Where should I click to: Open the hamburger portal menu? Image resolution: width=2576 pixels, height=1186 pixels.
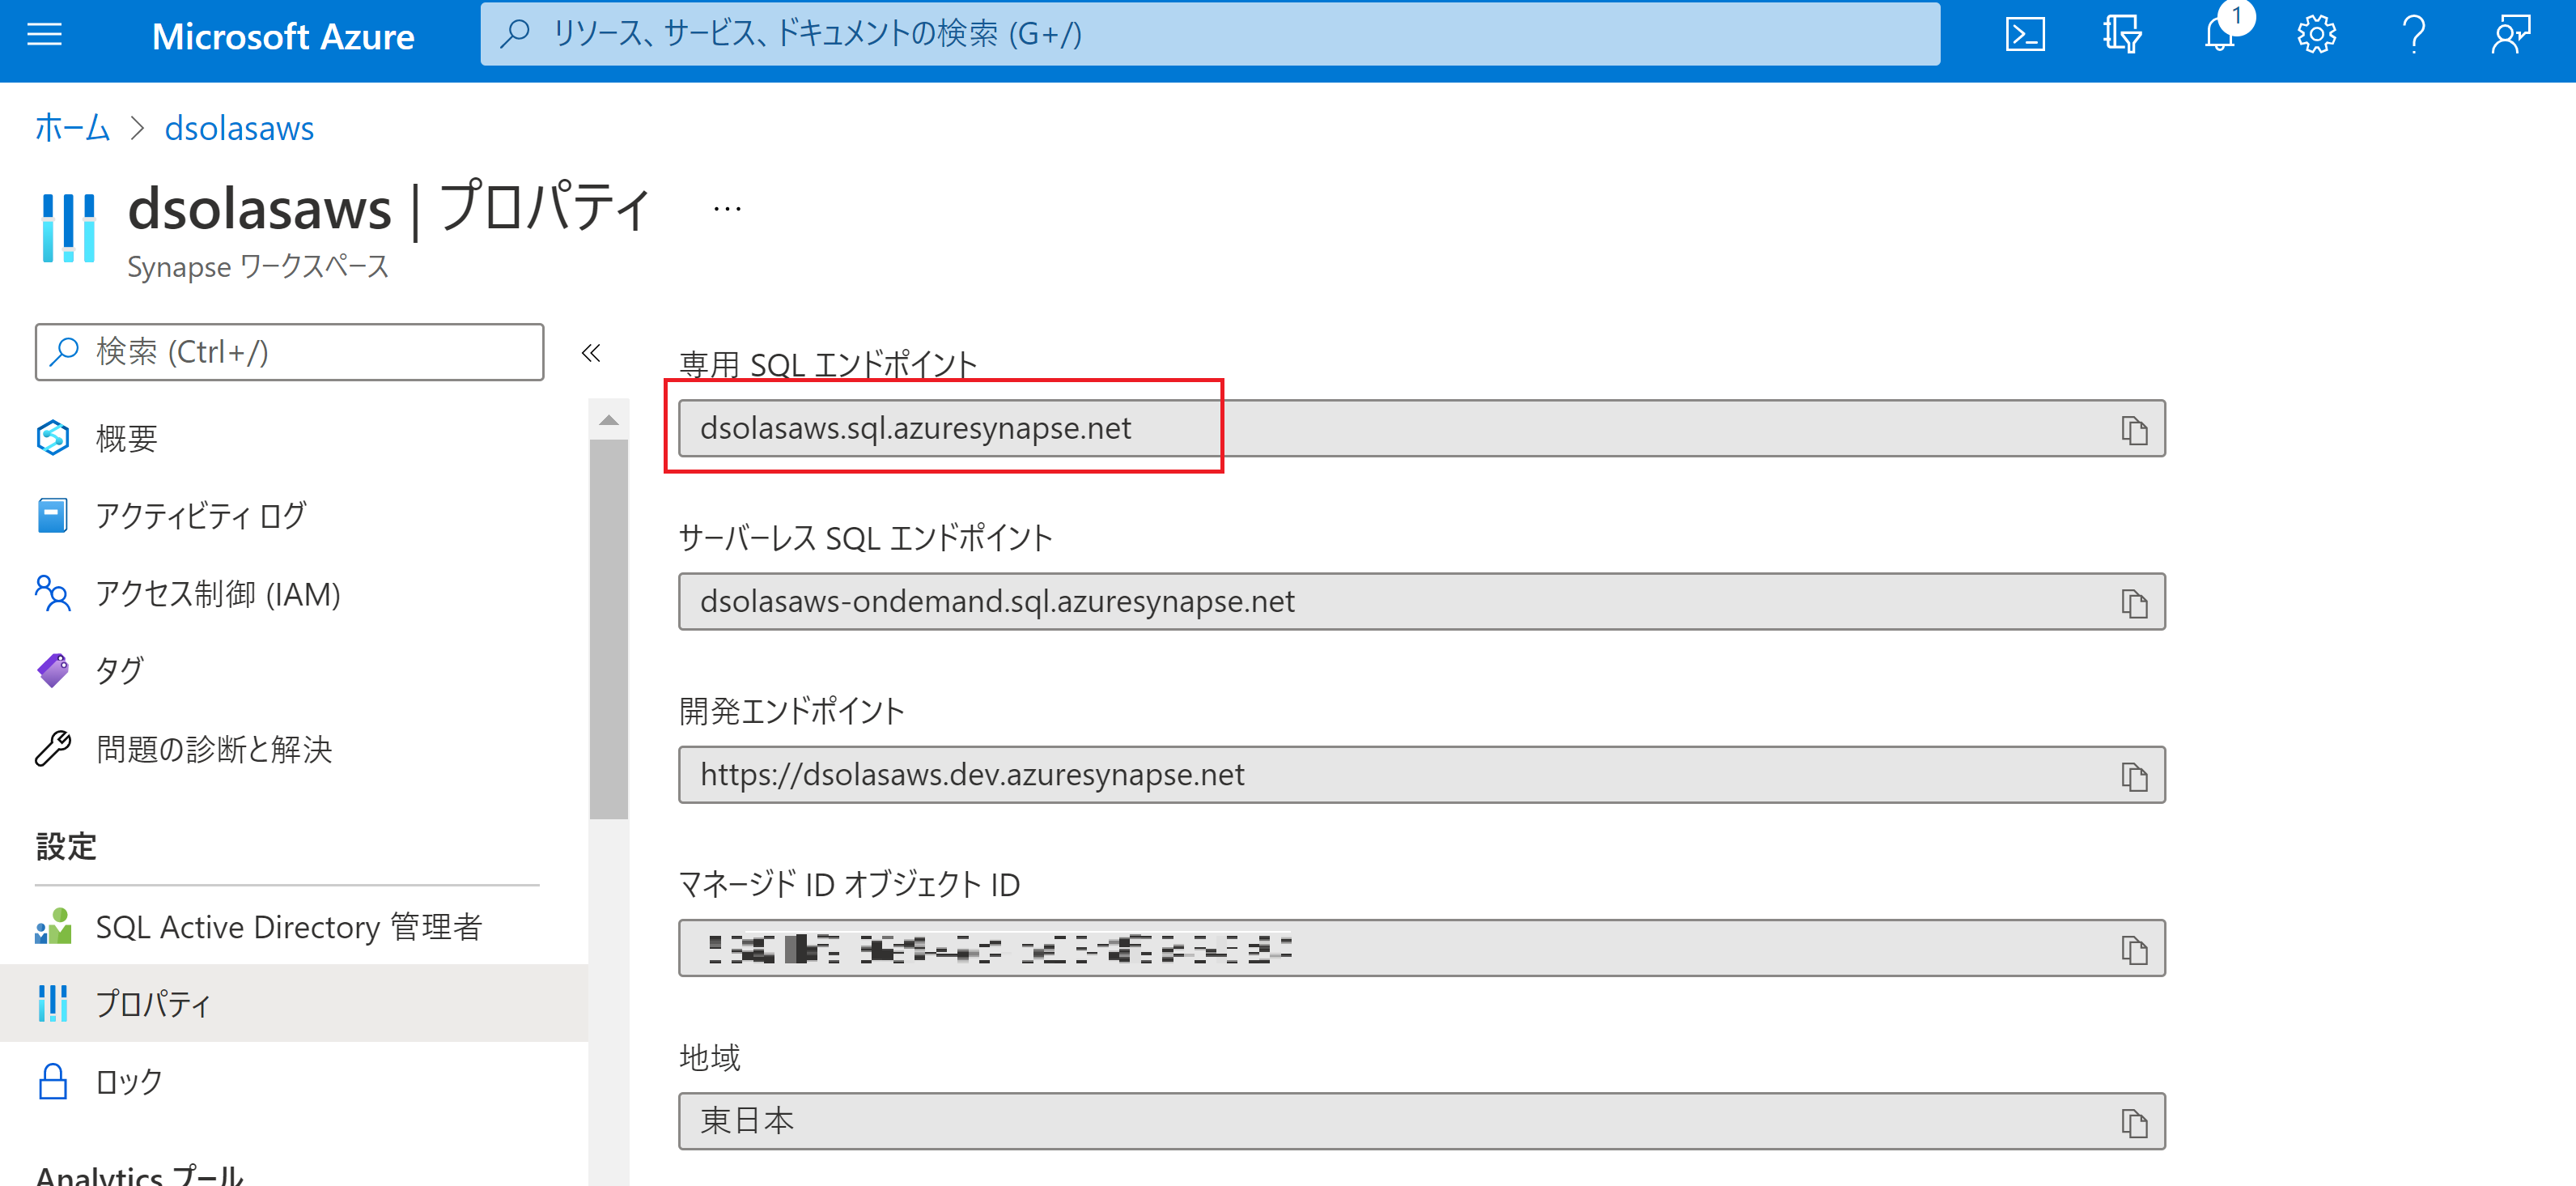[x=44, y=35]
